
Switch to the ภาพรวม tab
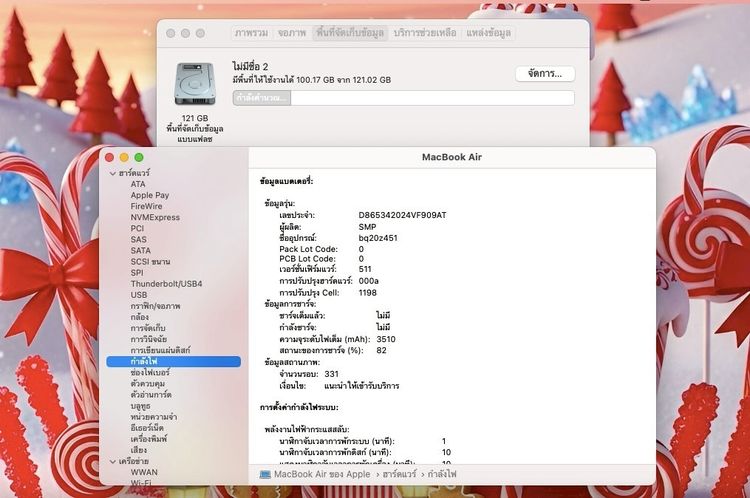pyautogui.click(x=251, y=33)
